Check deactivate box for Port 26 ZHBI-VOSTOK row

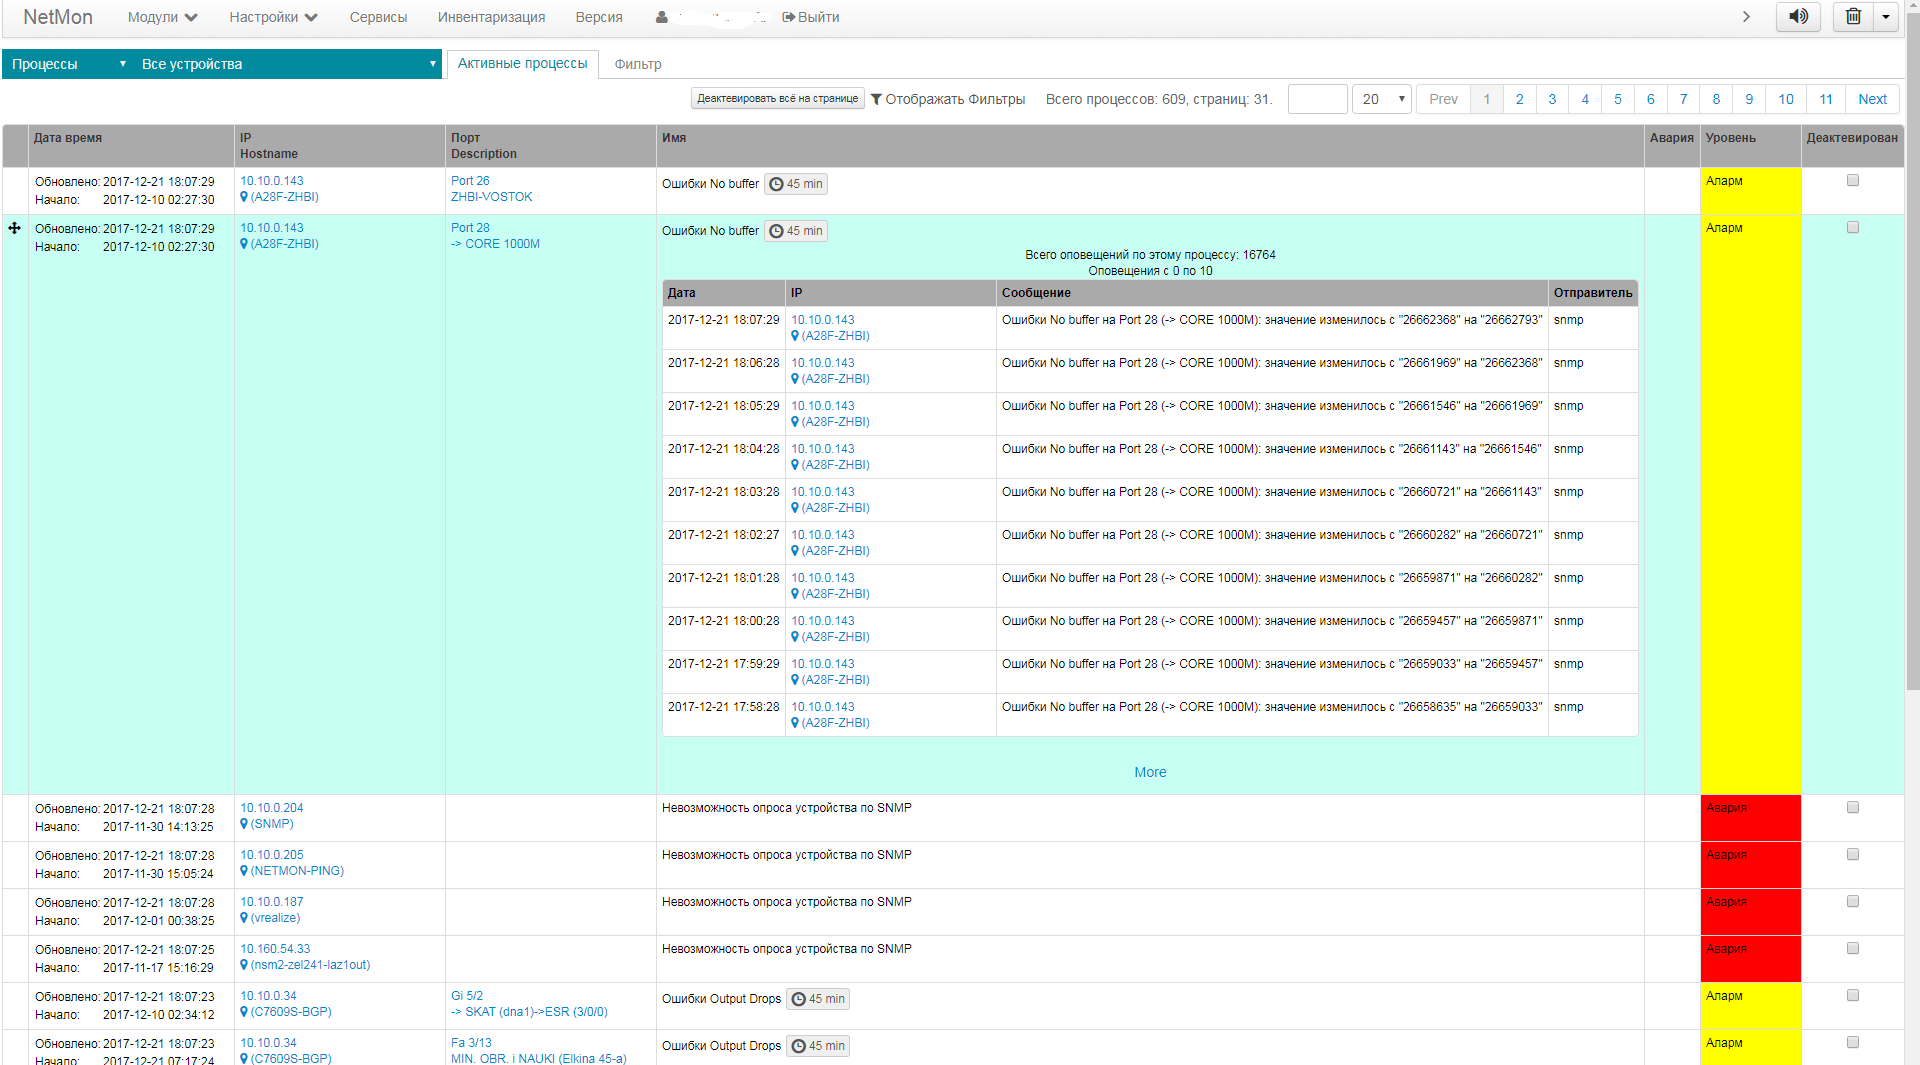(x=1852, y=181)
